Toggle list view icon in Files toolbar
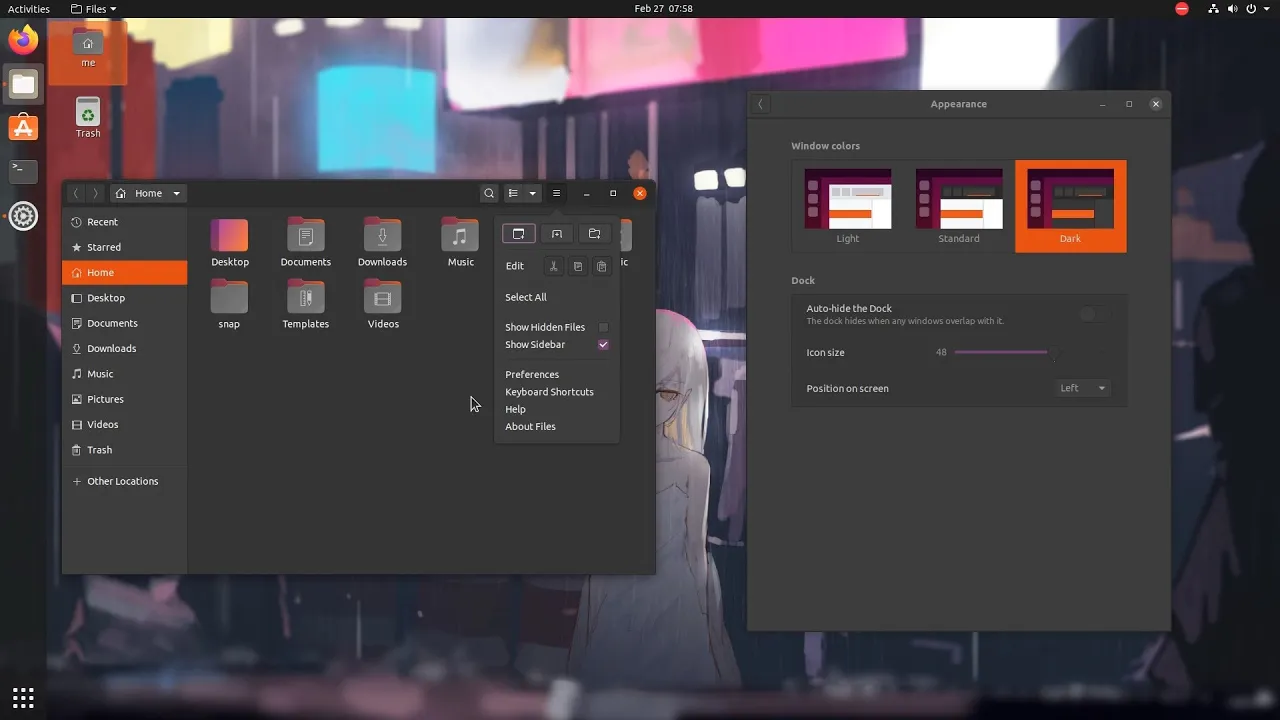The image size is (1280, 720). pos(513,193)
